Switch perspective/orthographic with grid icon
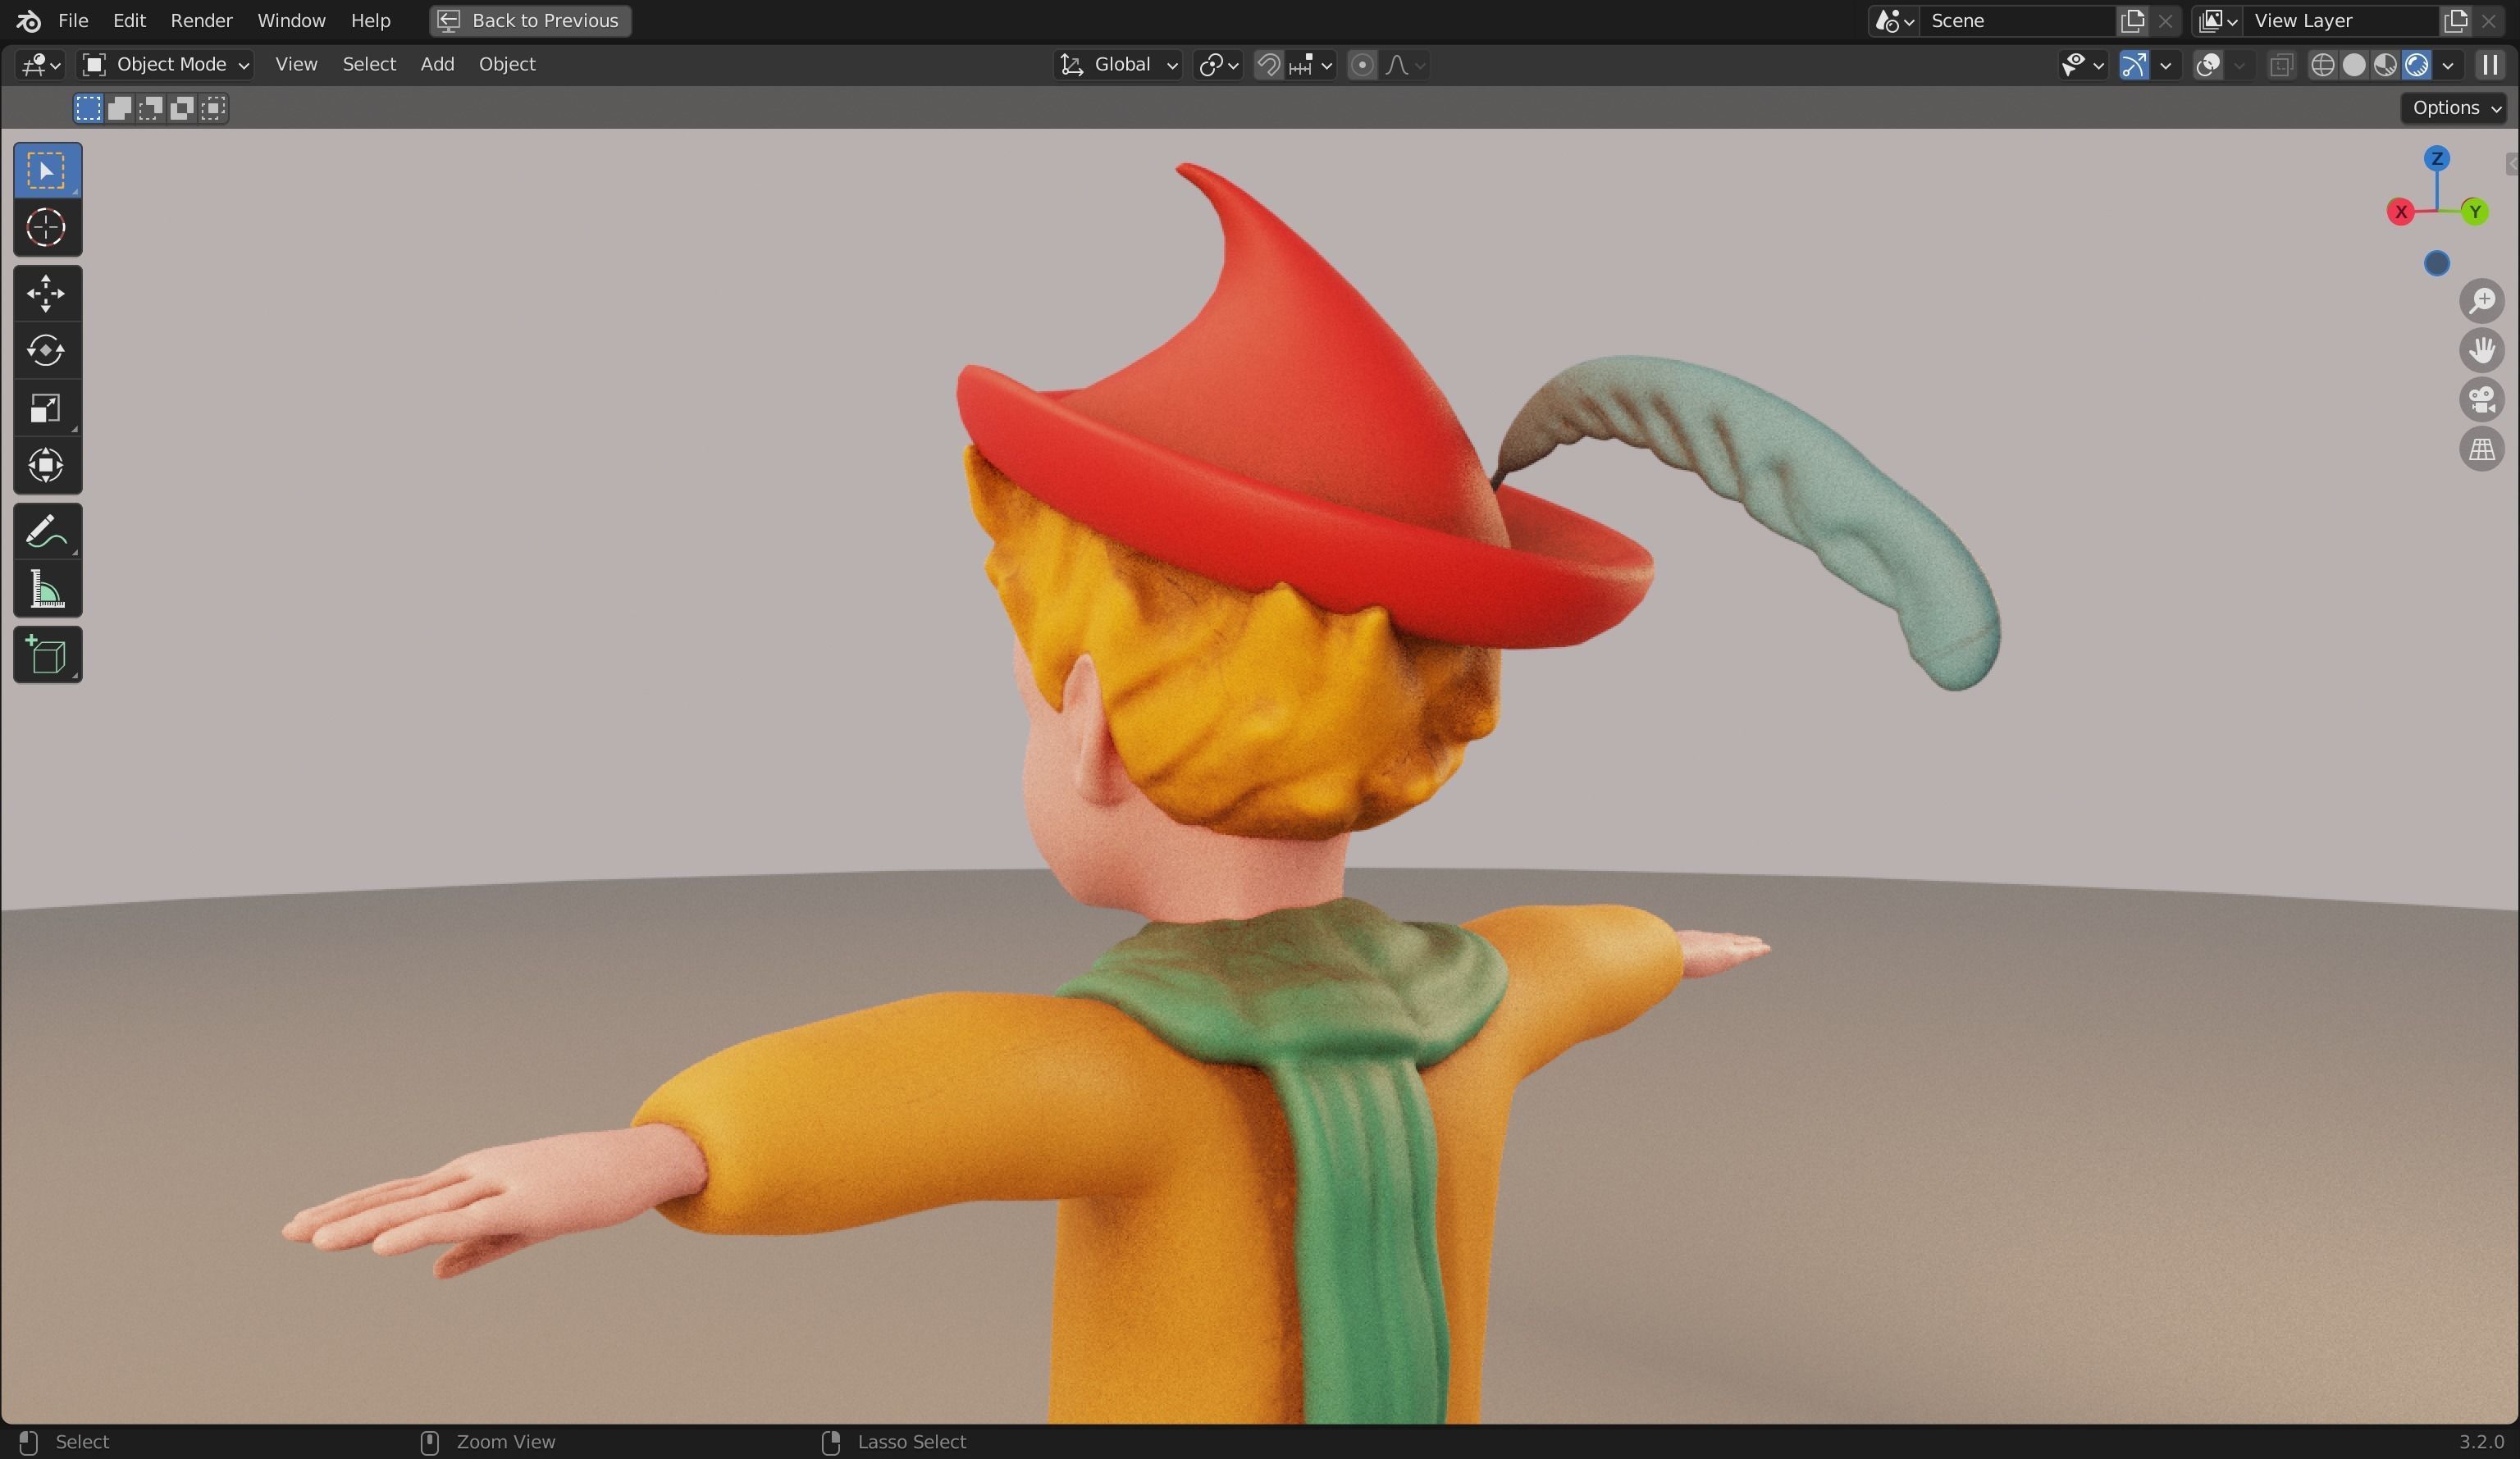The height and width of the screenshot is (1459, 2520). click(x=2482, y=450)
